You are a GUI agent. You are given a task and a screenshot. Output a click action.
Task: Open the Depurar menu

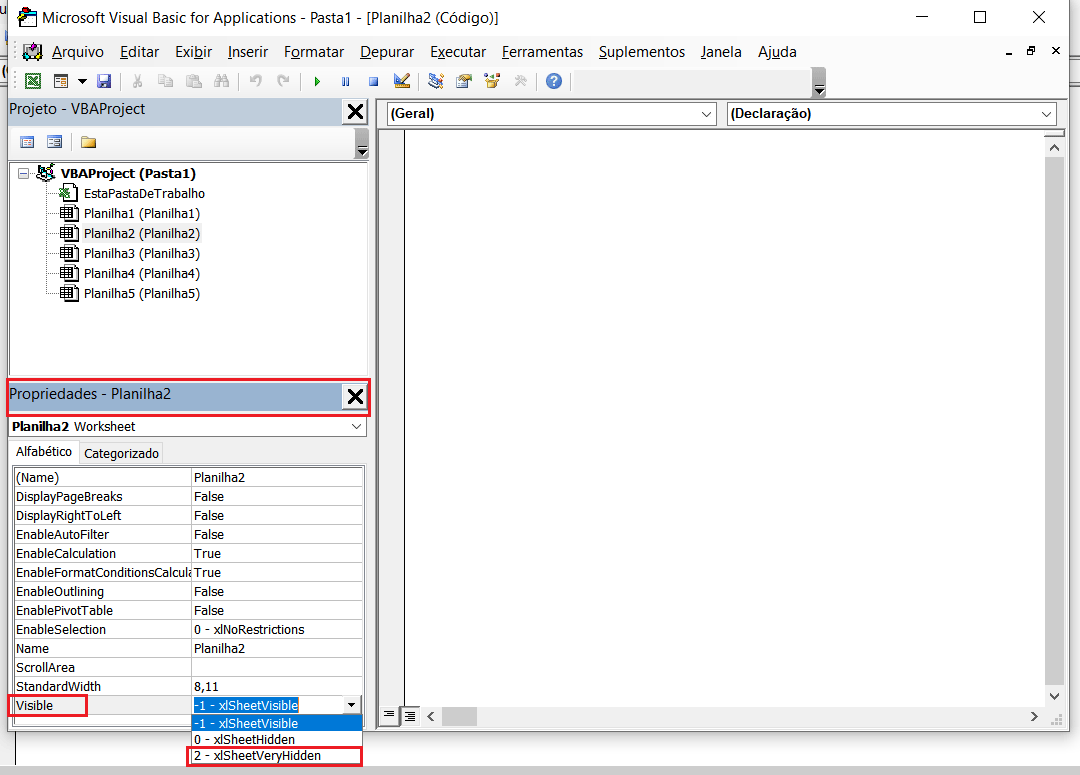387,52
